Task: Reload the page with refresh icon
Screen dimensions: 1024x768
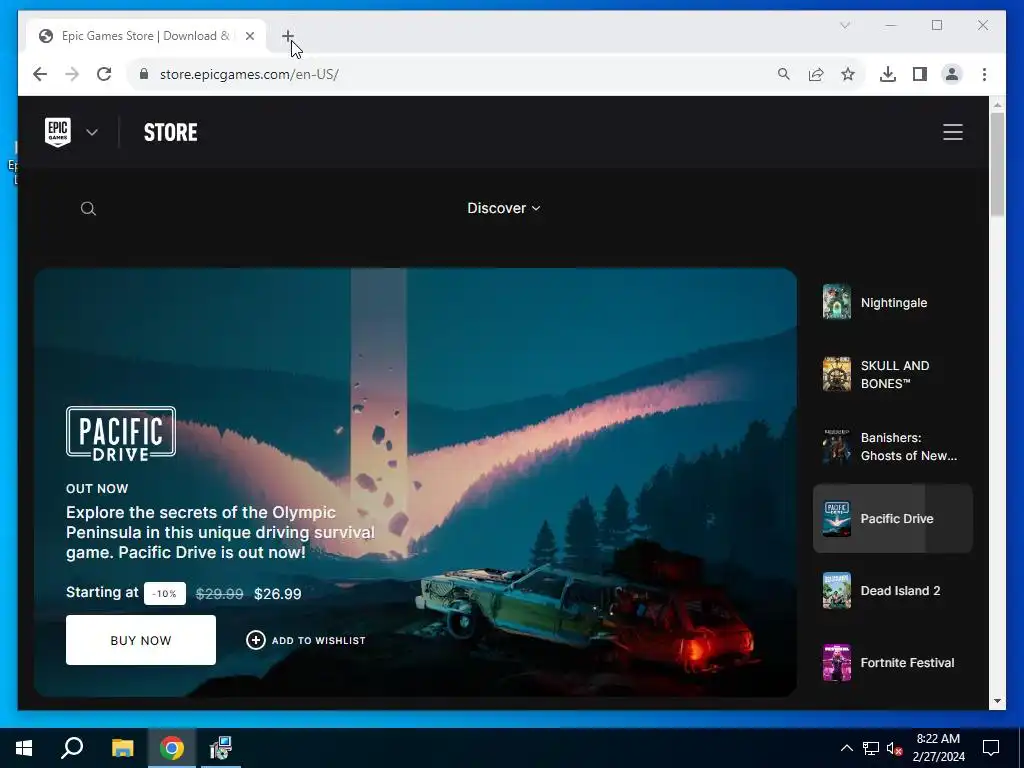Action: [x=104, y=74]
